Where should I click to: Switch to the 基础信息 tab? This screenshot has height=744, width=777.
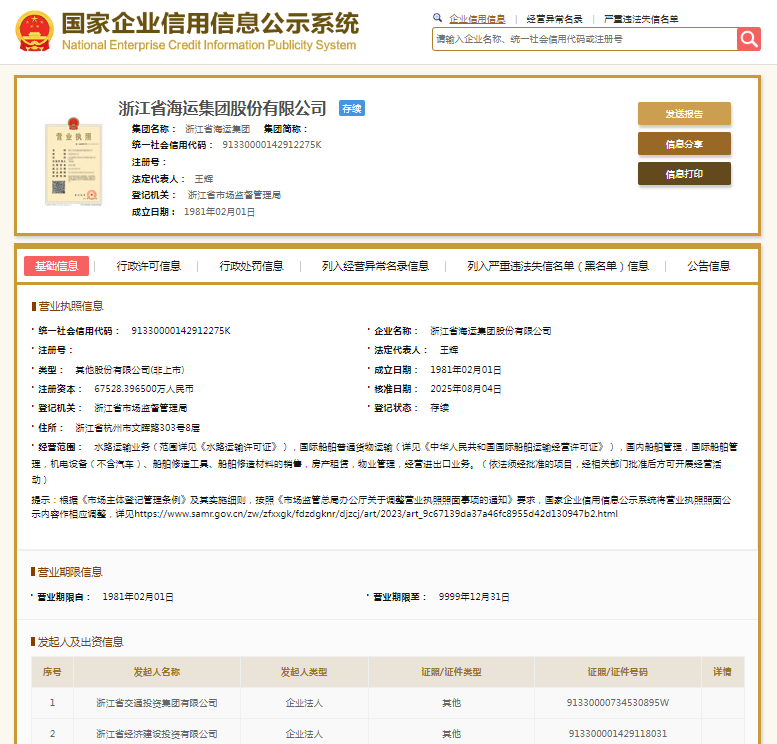tap(56, 266)
